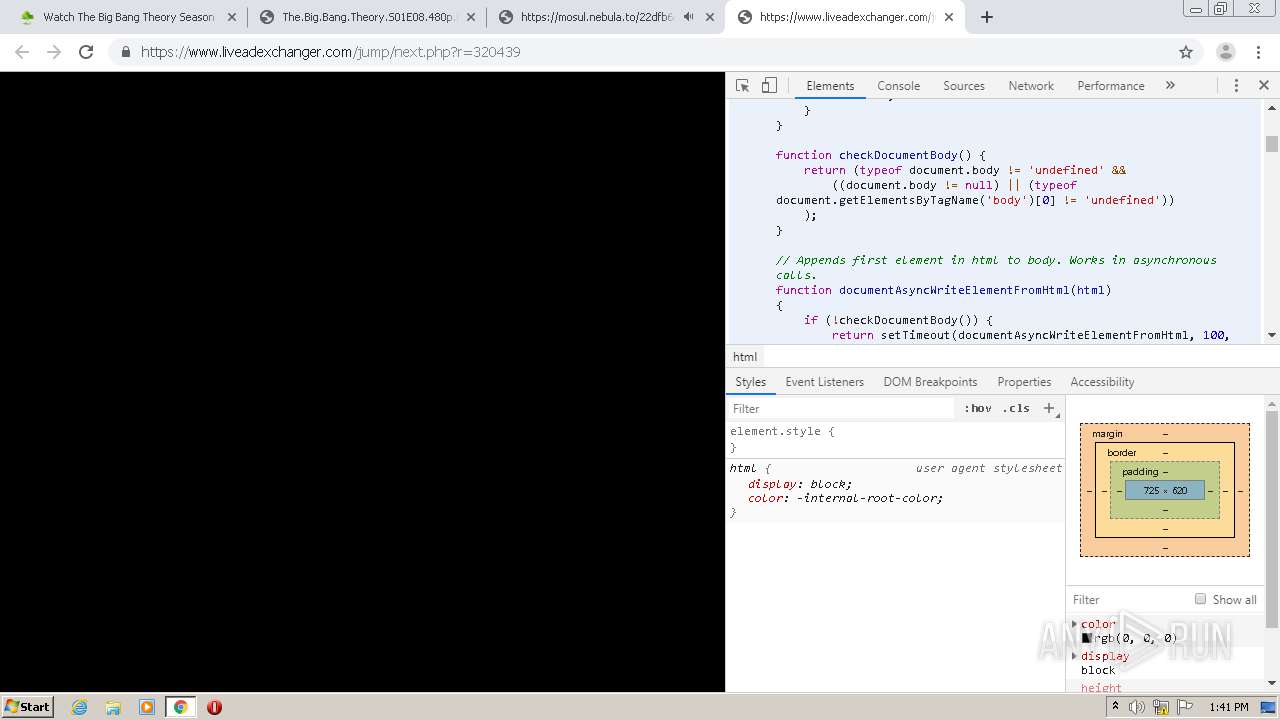
Task: Go back to previous page
Action: 22,52
